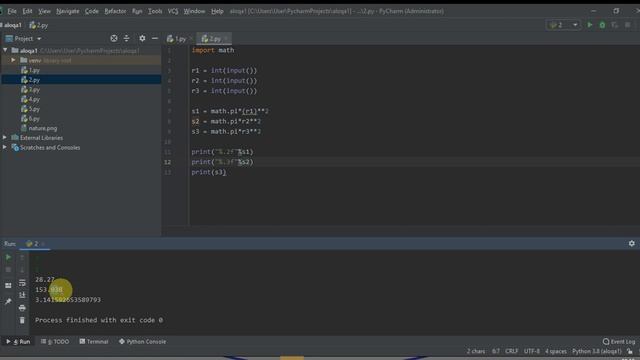Screen dimensions: 640x360
Task: Open the Navigate menu
Action: click(x=67, y=11)
